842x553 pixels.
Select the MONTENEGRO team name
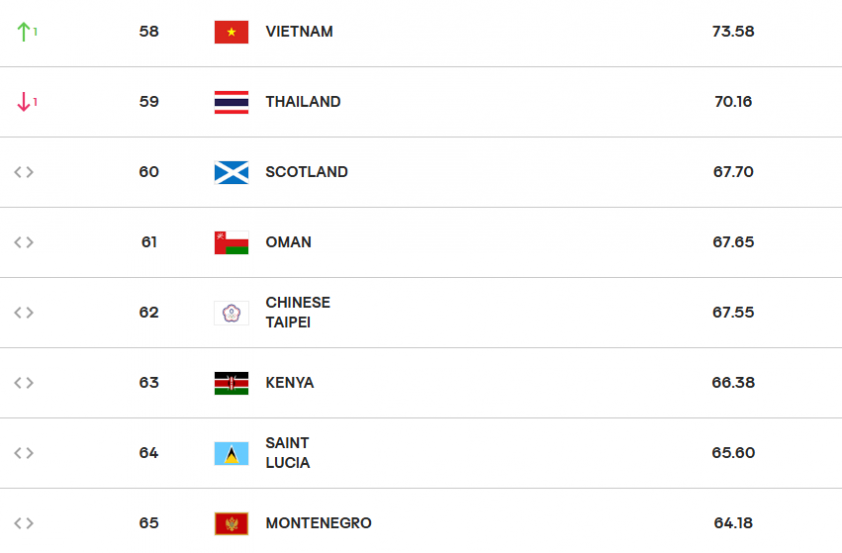coord(318,523)
